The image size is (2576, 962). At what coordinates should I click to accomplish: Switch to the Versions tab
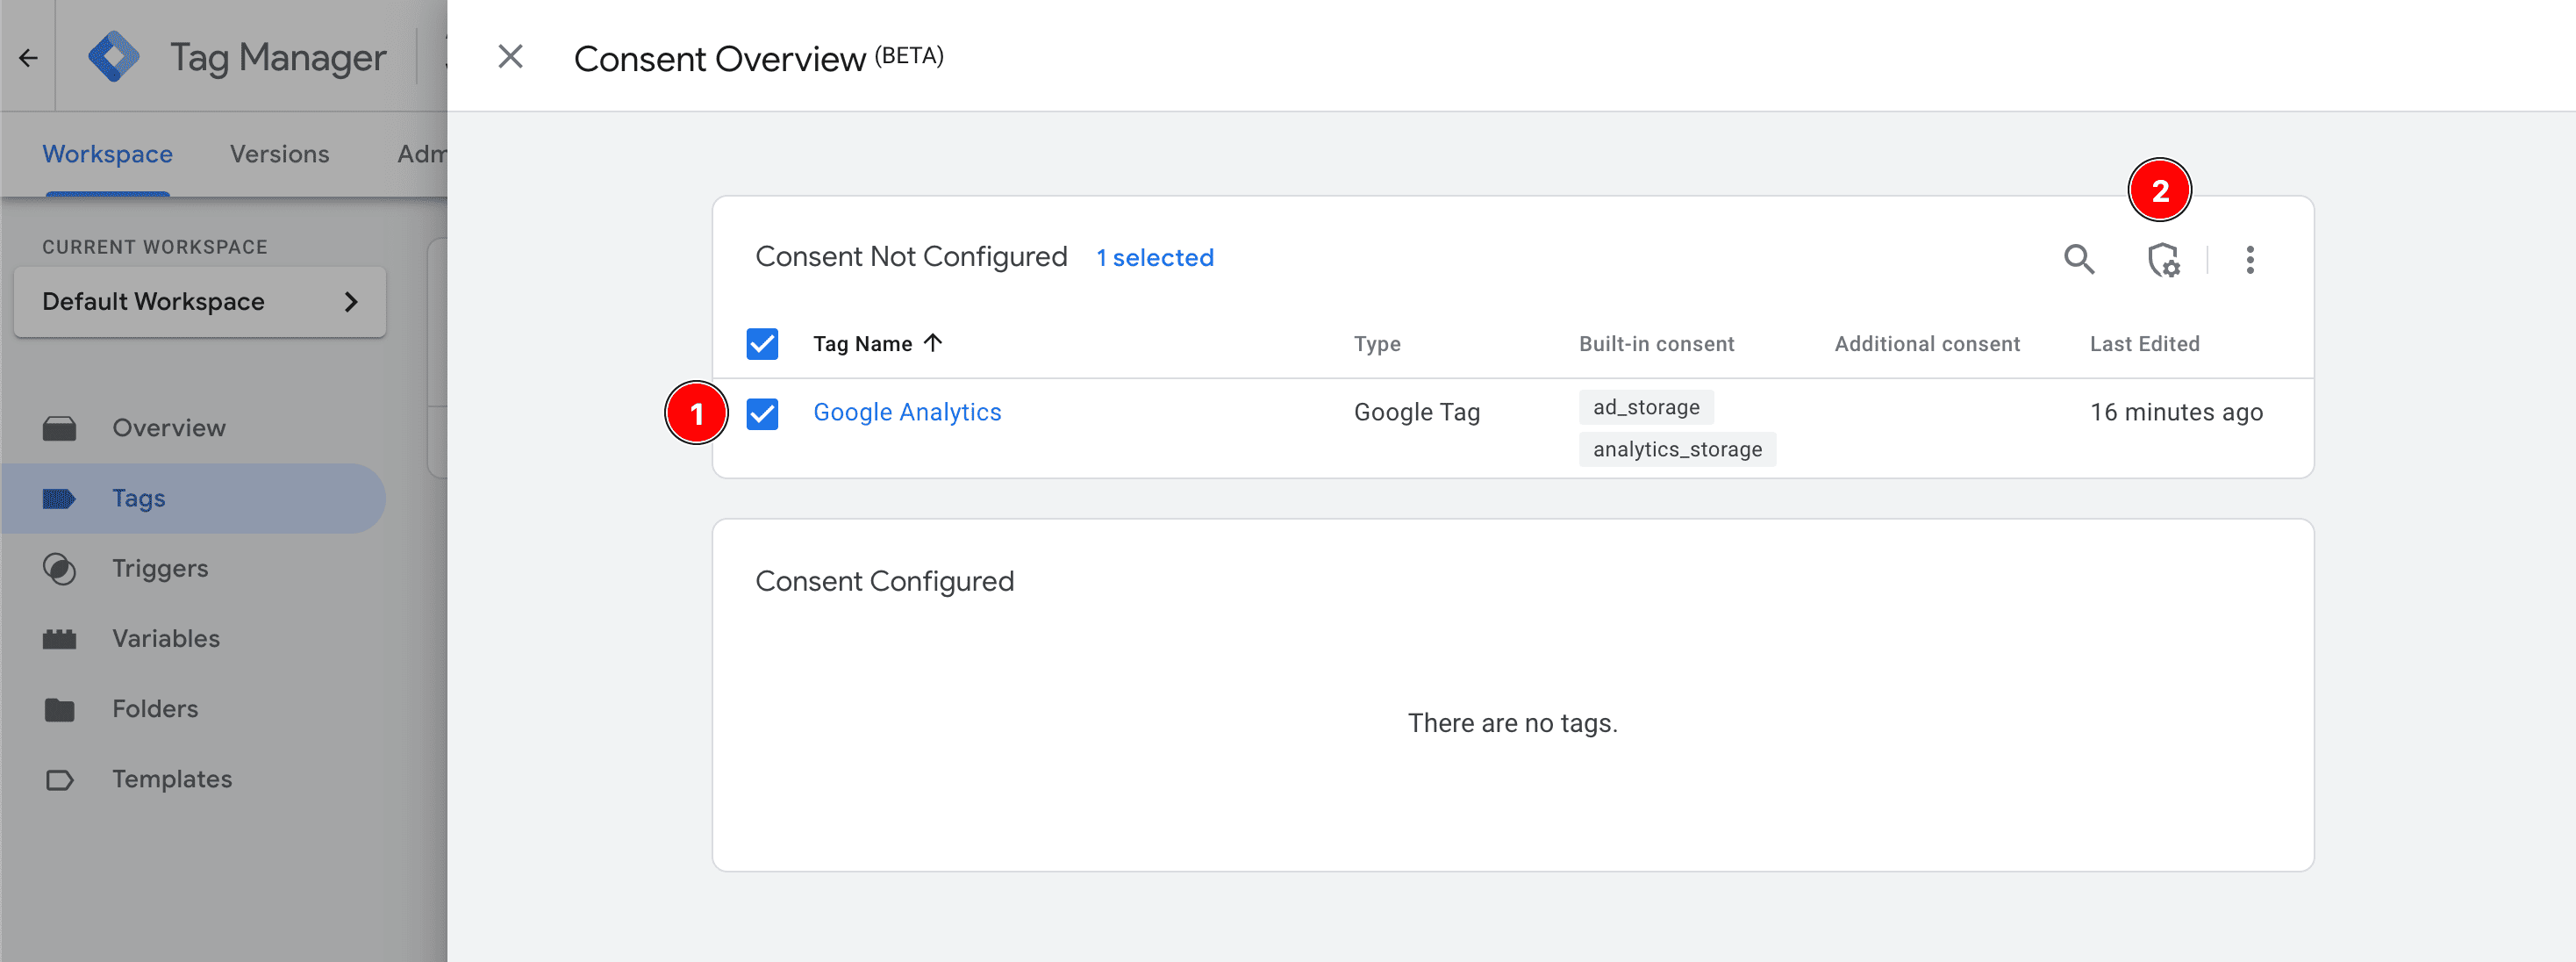[x=279, y=154]
